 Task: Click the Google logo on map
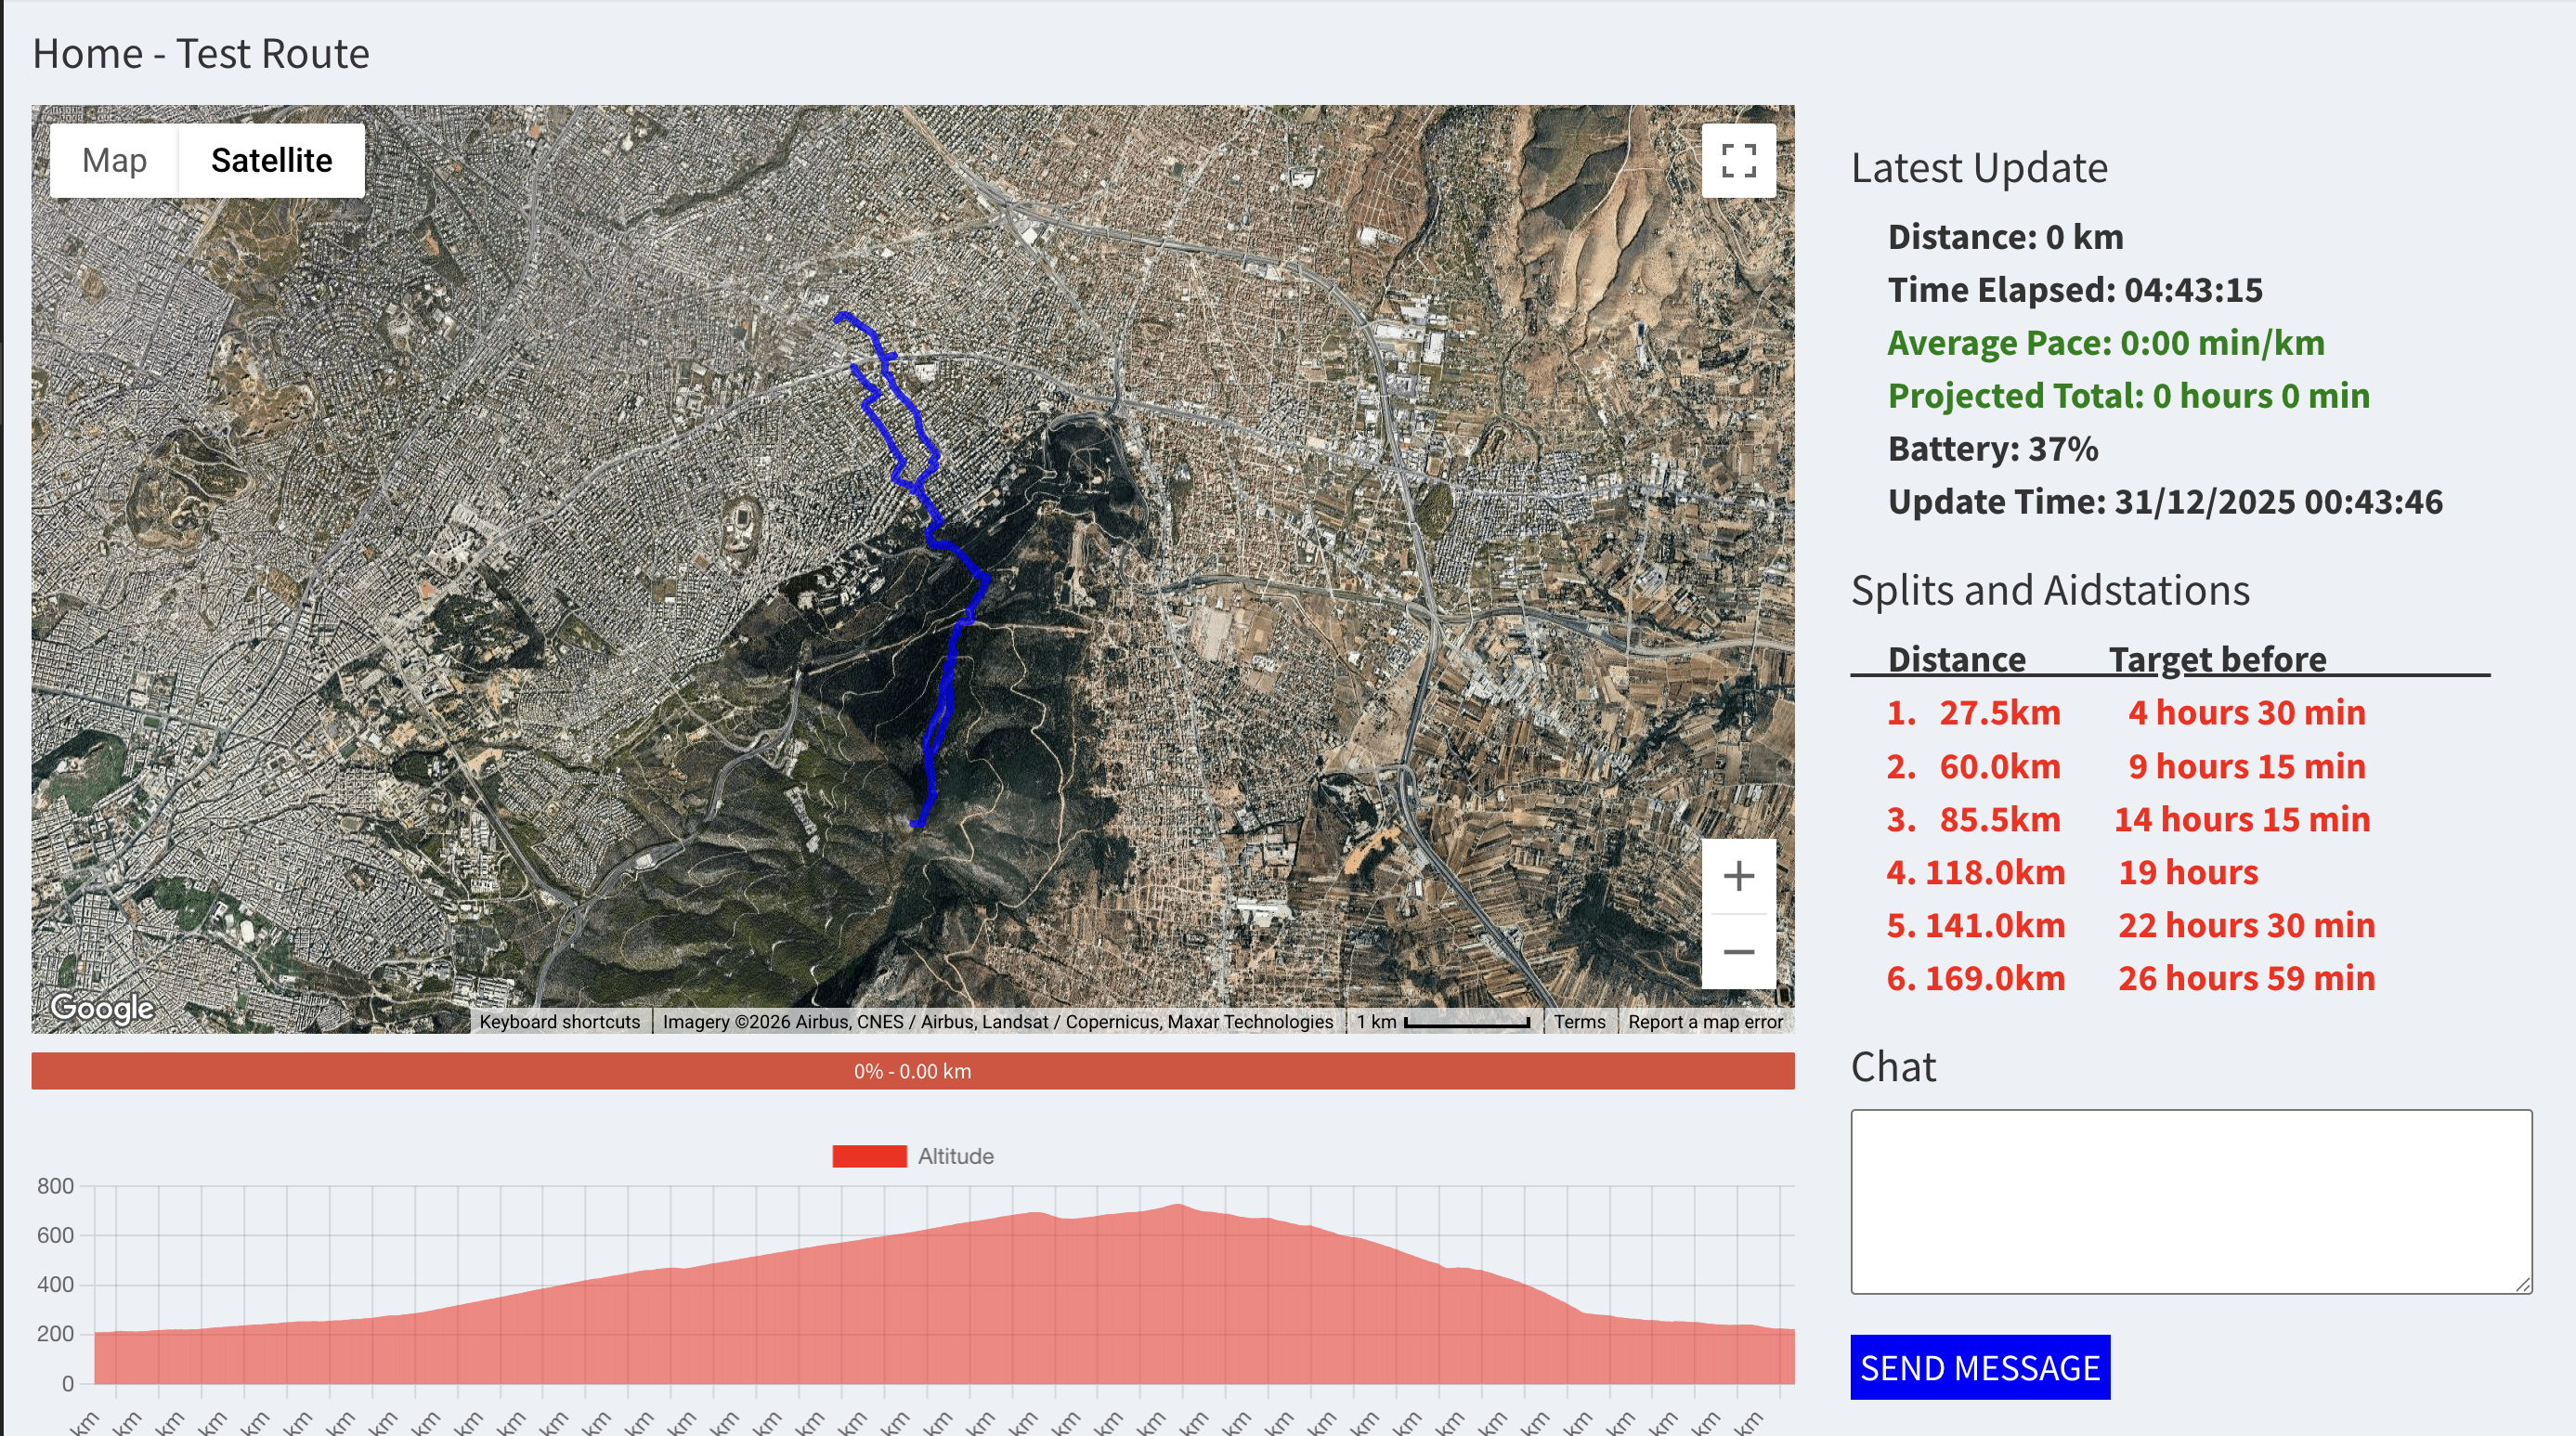[102, 1007]
